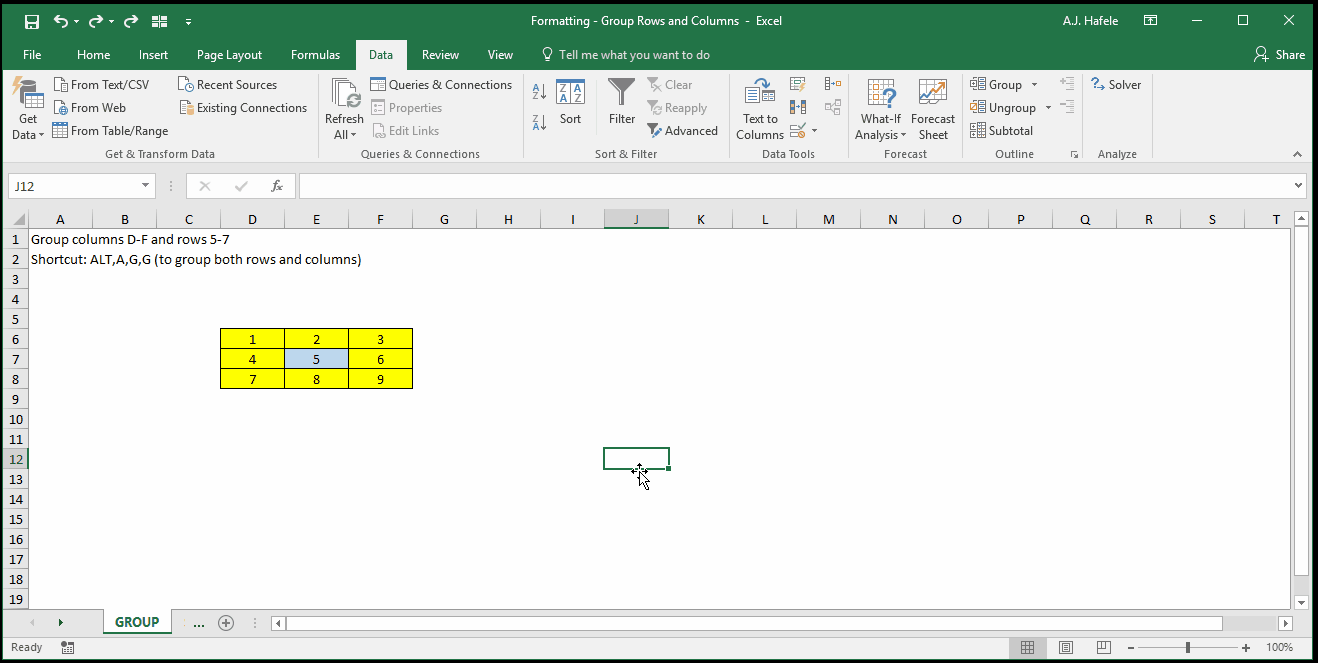The width and height of the screenshot is (1318, 663).
Task: Open the custom Sort dialog
Action: pyautogui.click(x=570, y=102)
